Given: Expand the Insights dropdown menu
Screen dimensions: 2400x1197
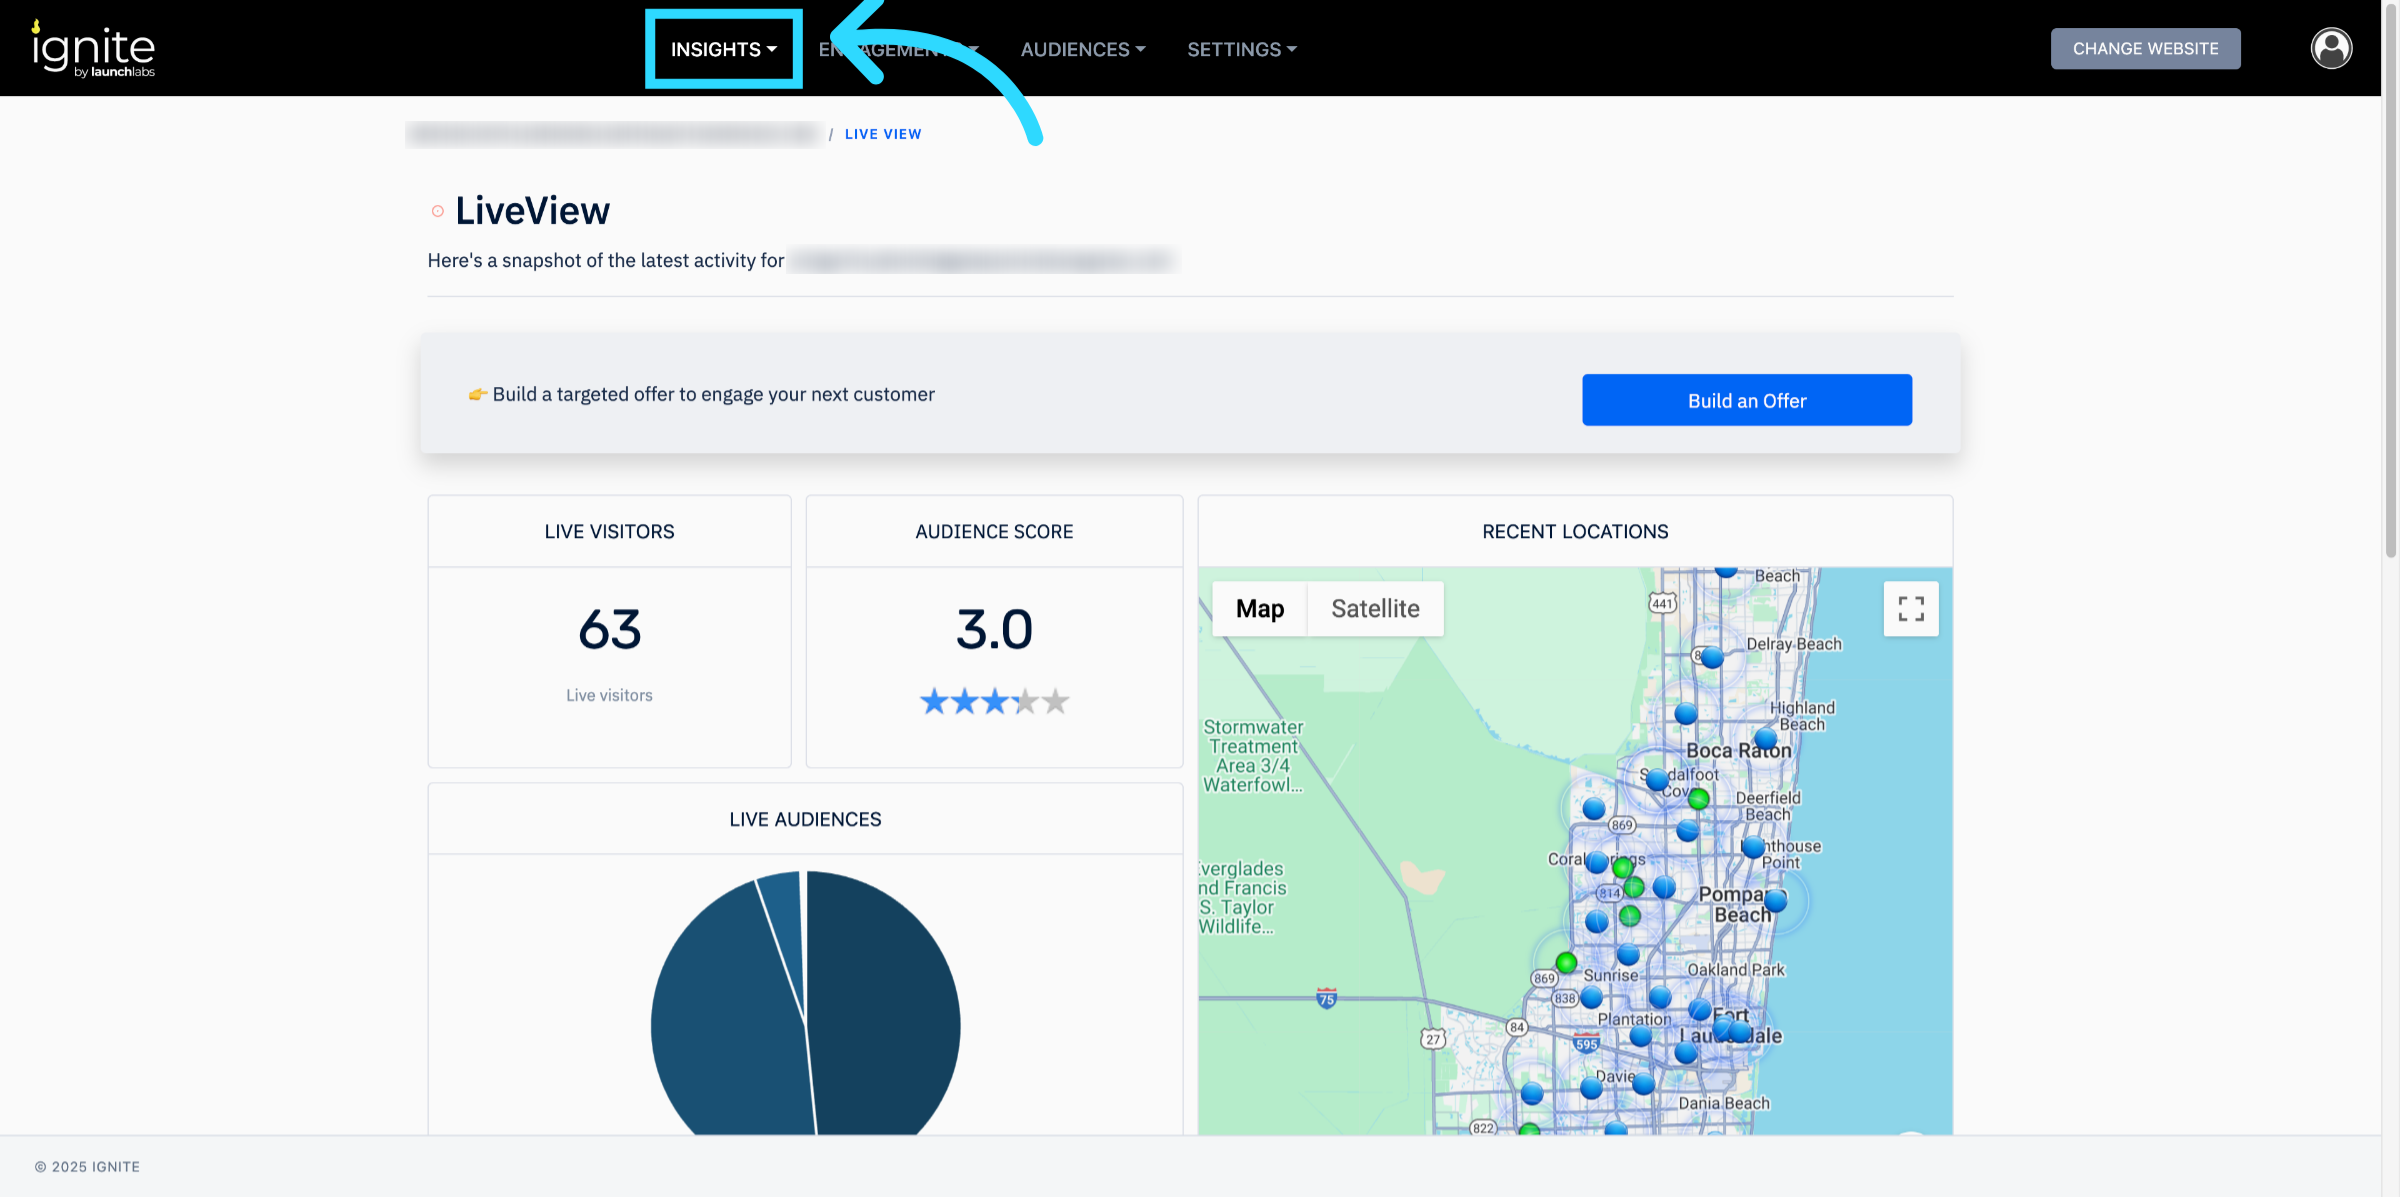Looking at the screenshot, I should click(723, 49).
